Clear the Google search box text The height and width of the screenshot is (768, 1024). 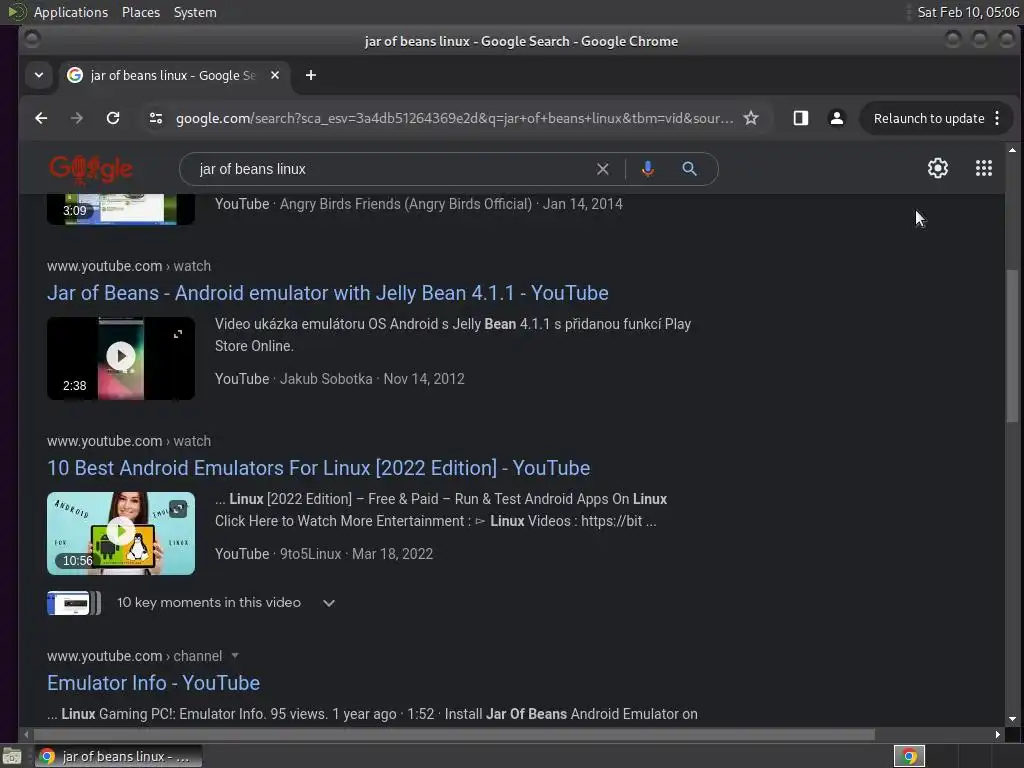click(603, 169)
